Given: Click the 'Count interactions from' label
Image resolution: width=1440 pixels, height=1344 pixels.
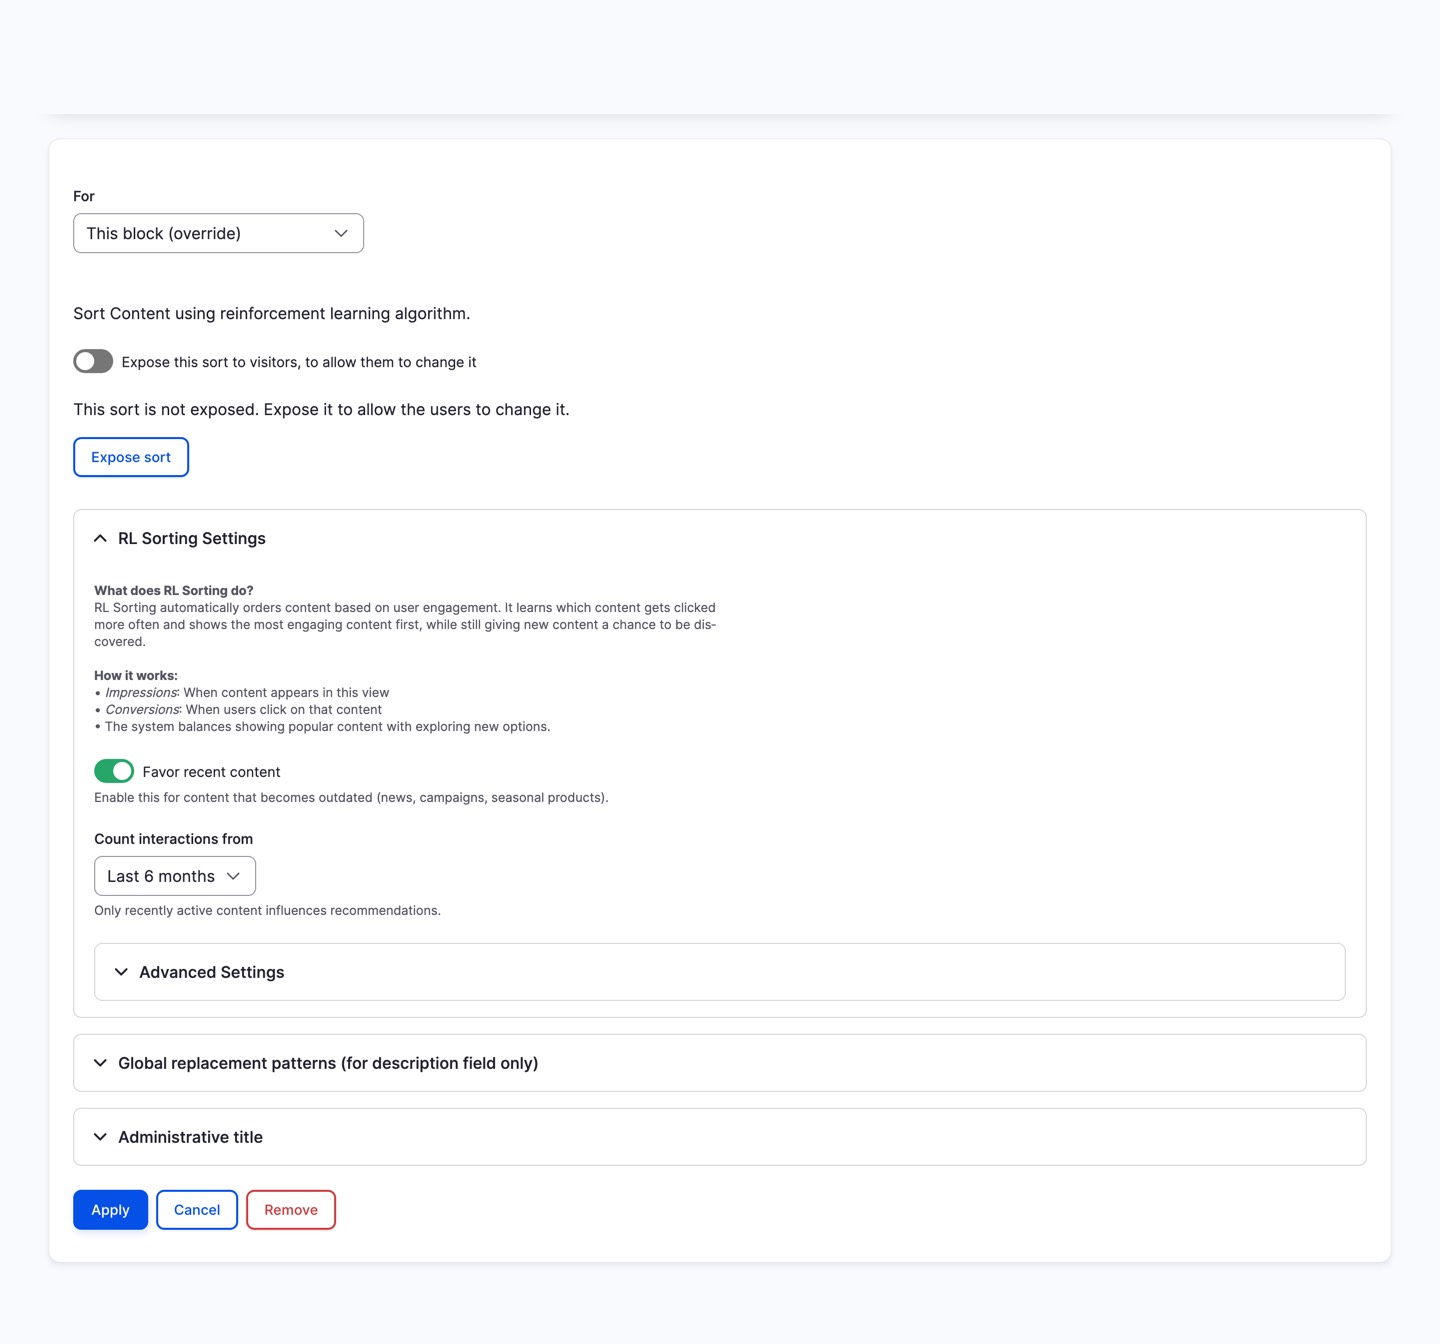Looking at the screenshot, I should pyautogui.click(x=174, y=839).
